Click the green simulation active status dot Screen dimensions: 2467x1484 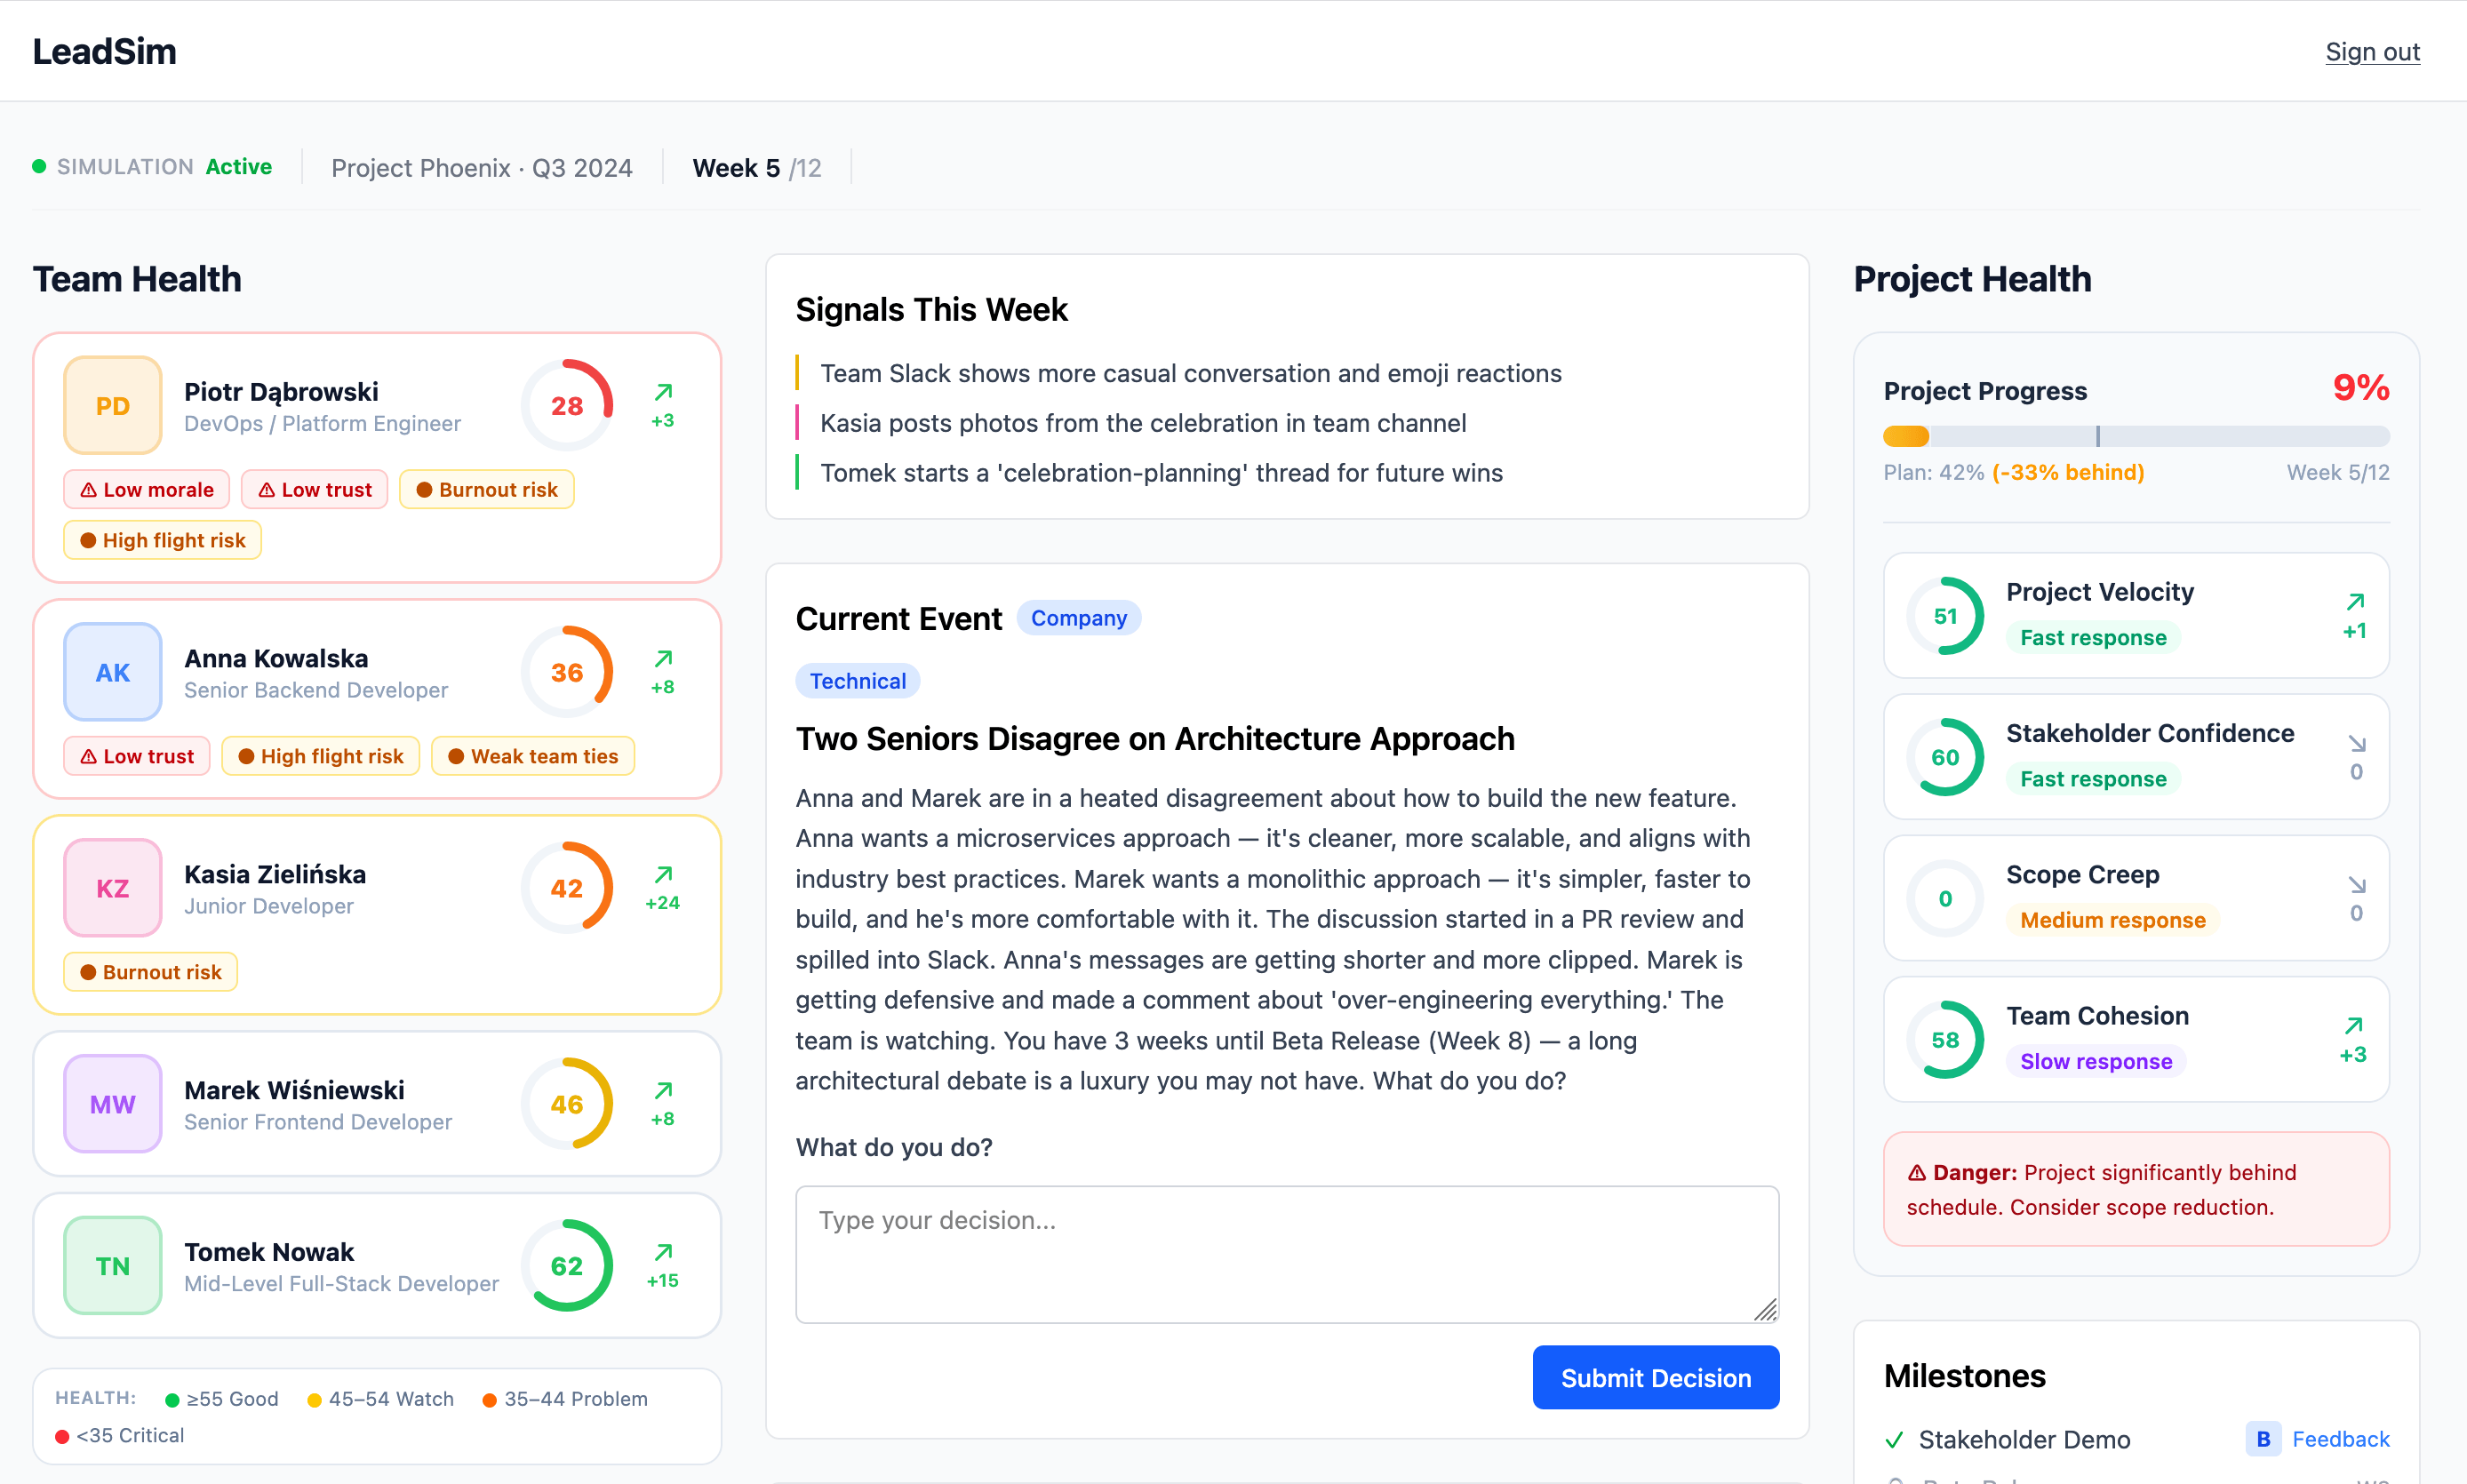(x=39, y=166)
